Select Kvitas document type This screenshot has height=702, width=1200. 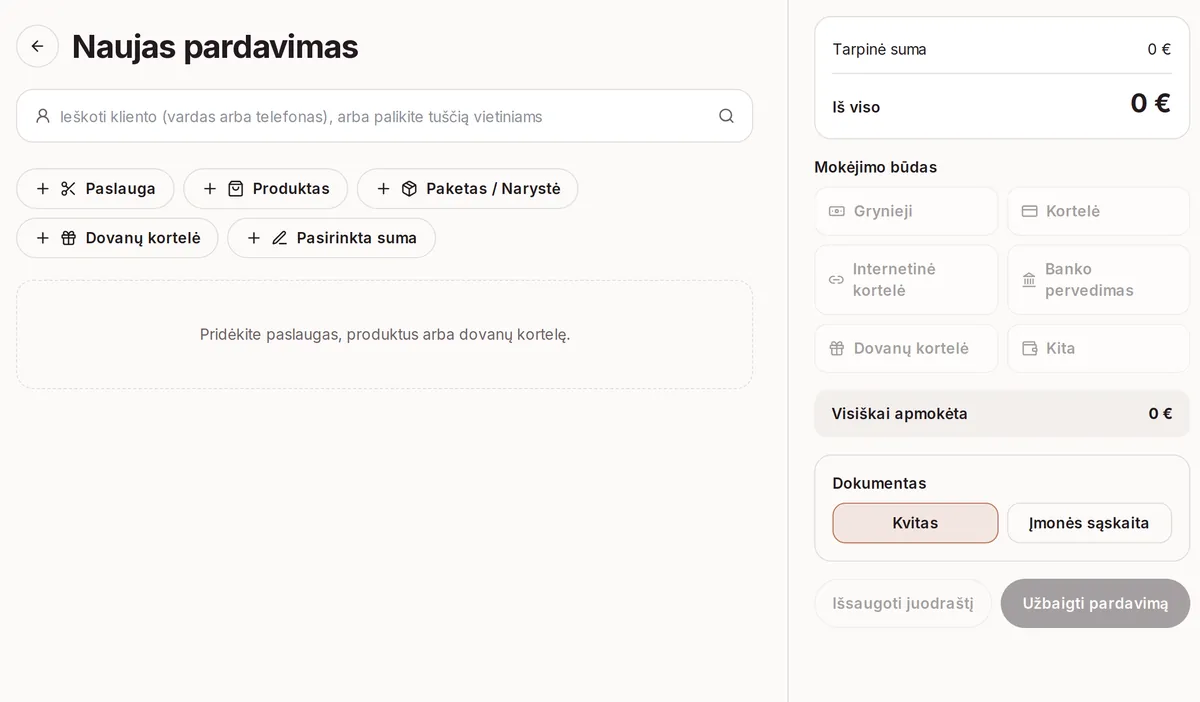pyautogui.click(x=915, y=523)
